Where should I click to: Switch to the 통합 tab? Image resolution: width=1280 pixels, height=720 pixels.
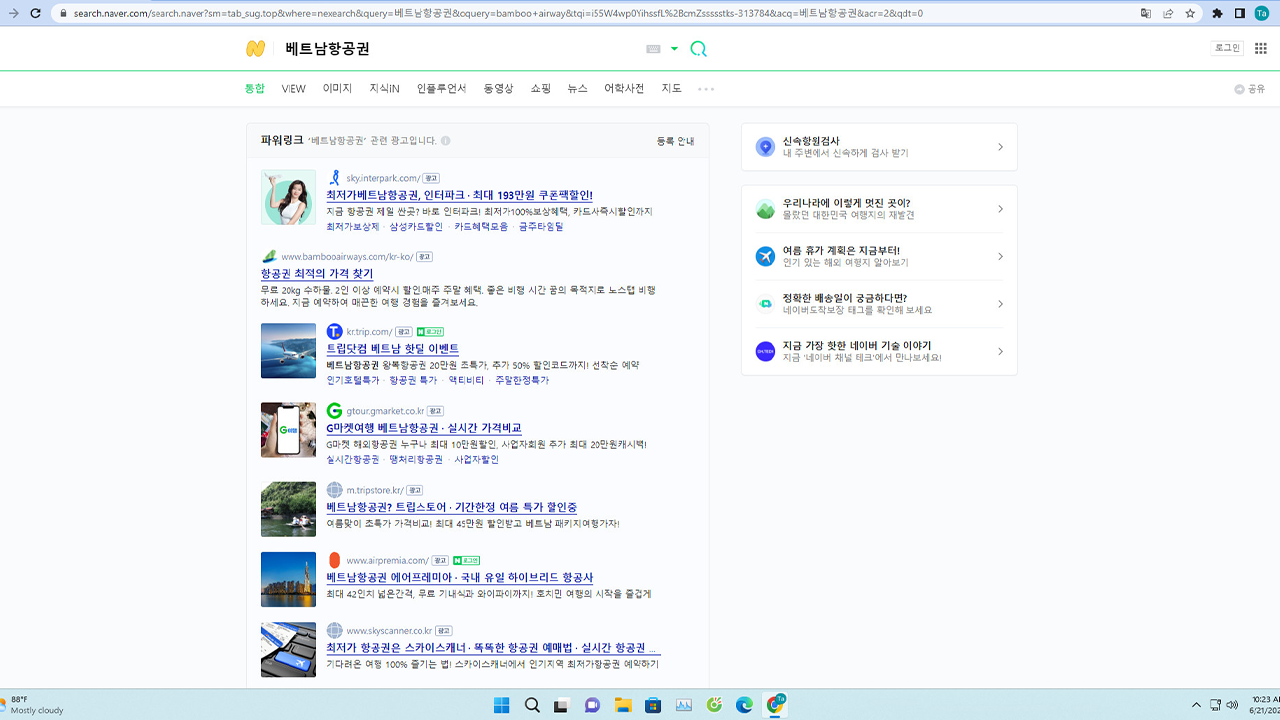(255, 89)
